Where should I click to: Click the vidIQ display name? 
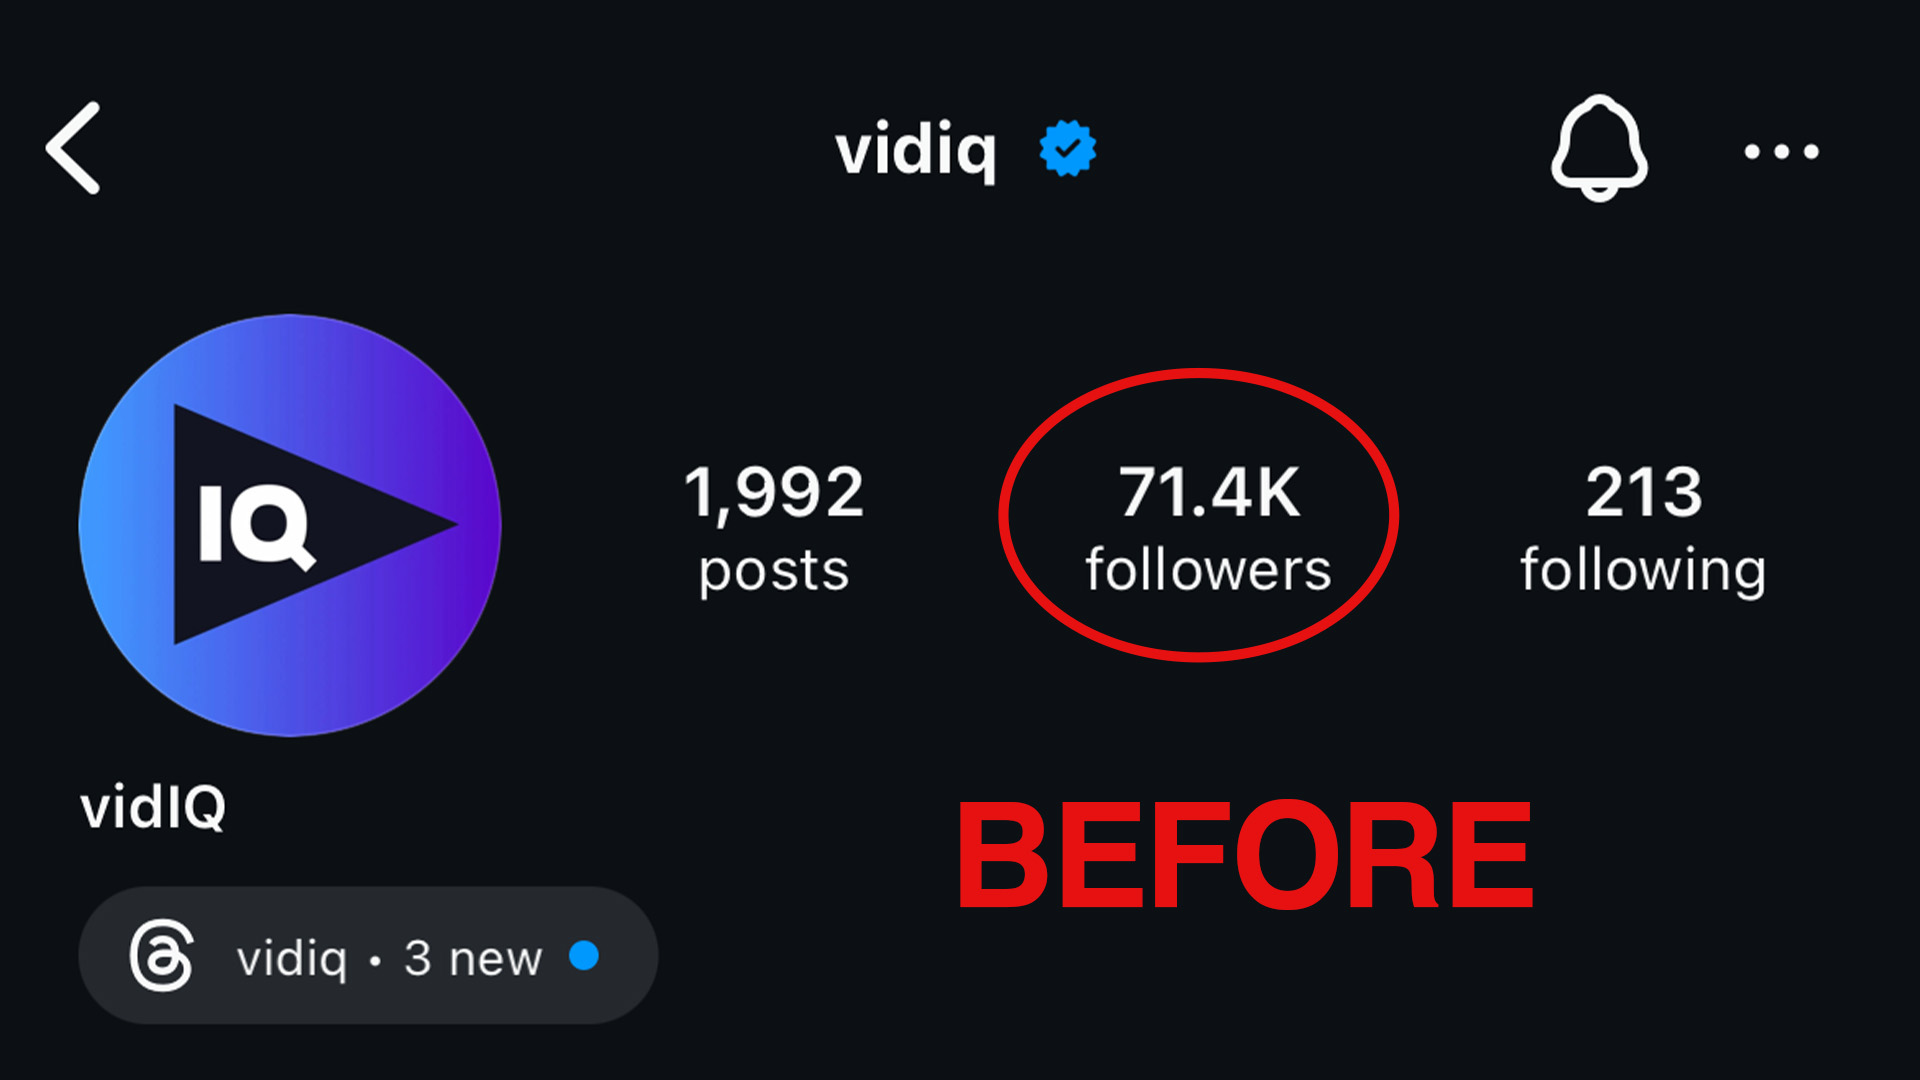point(153,807)
